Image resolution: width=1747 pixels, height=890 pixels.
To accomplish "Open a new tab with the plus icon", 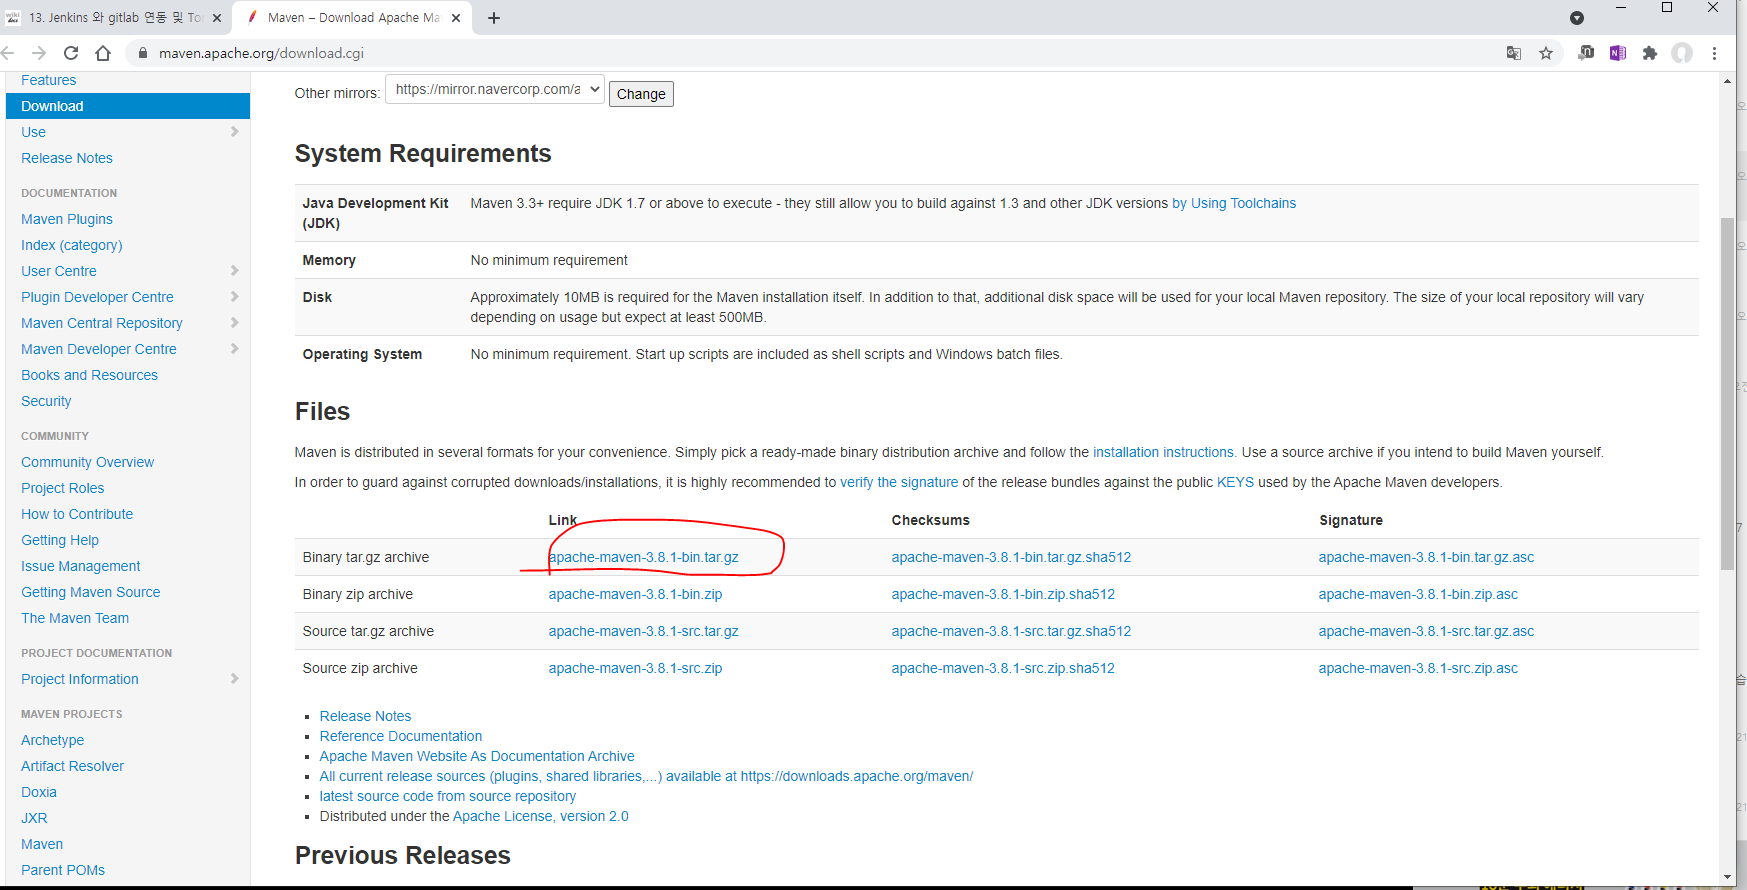I will pyautogui.click(x=494, y=18).
